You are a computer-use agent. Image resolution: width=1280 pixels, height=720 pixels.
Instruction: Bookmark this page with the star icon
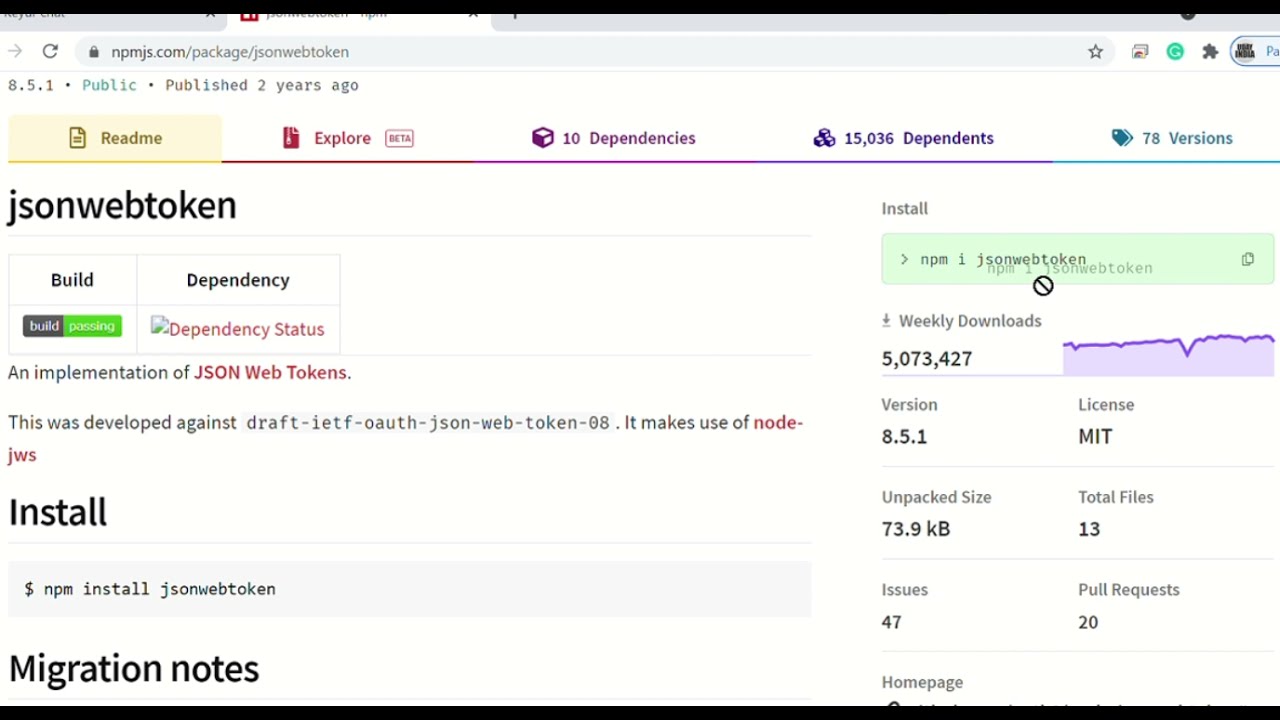coord(1096,52)
